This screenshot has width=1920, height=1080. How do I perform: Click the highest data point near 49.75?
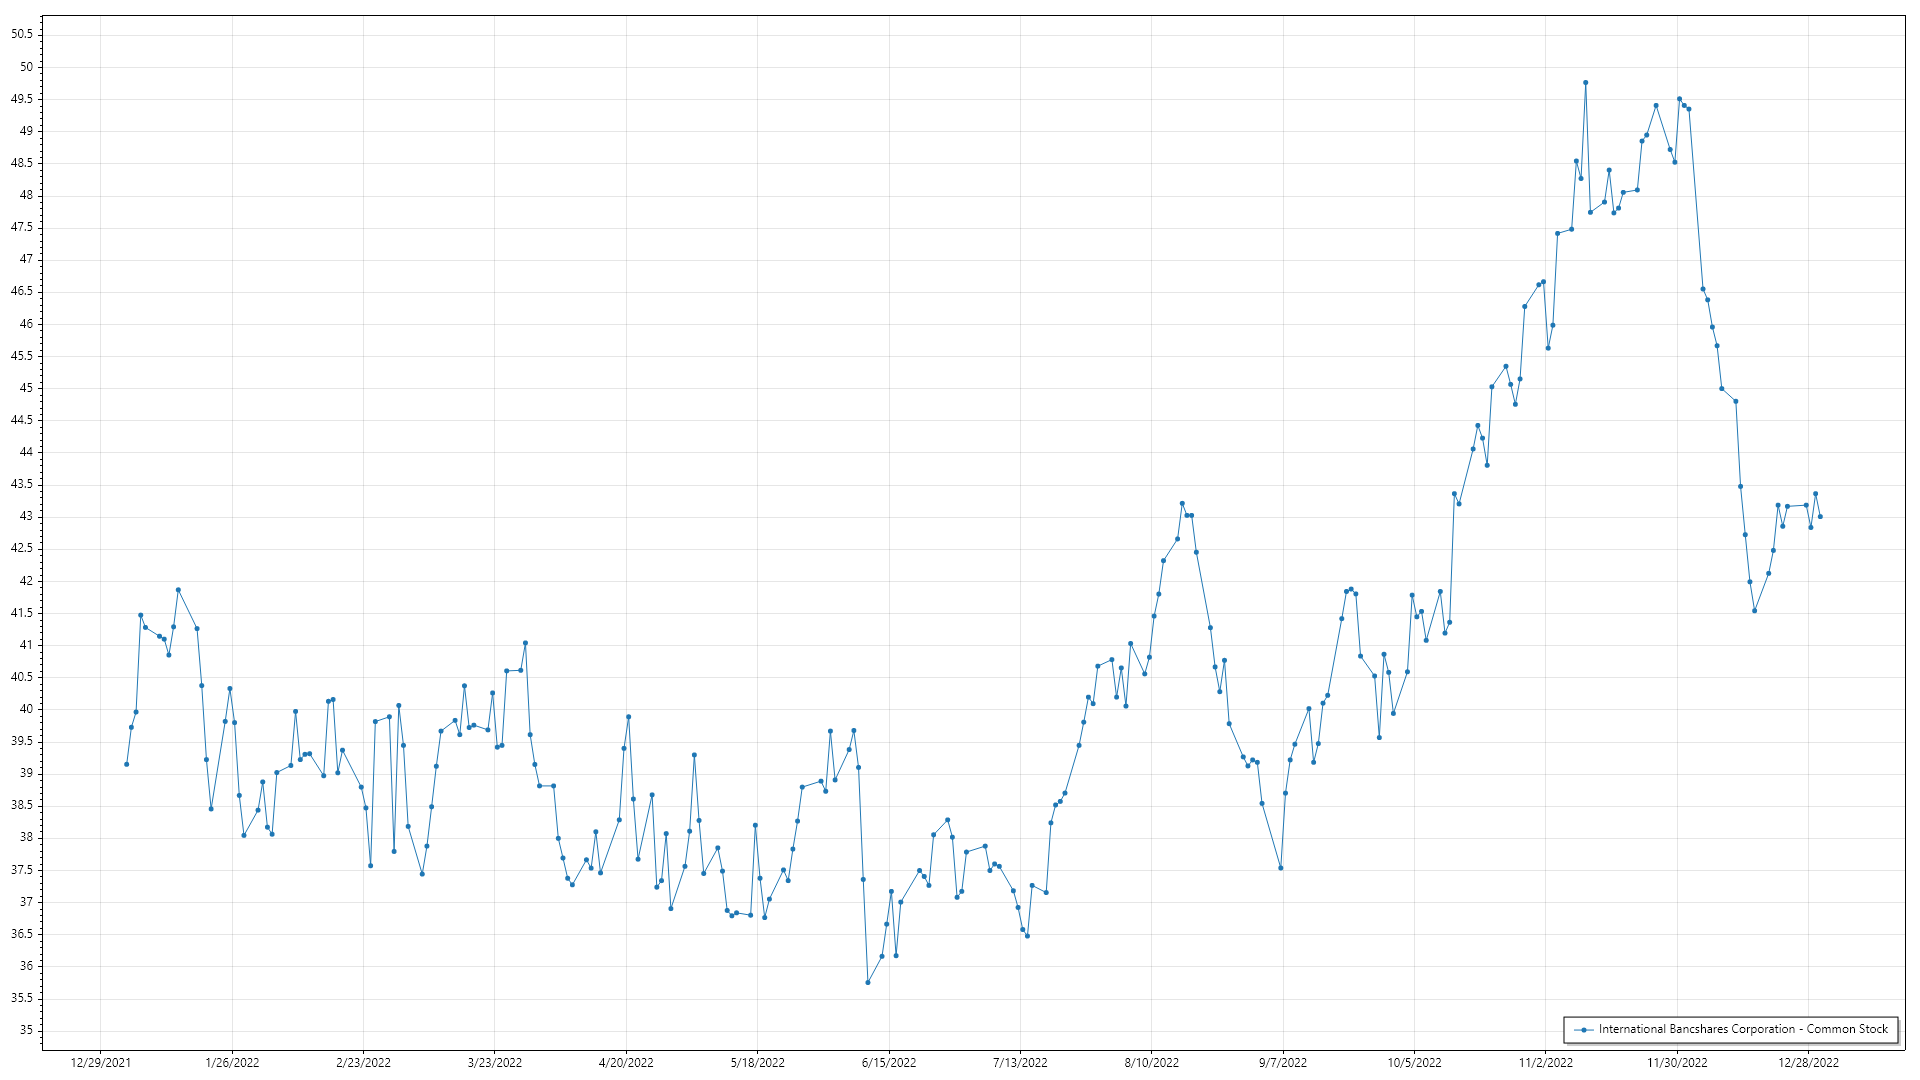pyautogui.click(x=1585, y=83)
